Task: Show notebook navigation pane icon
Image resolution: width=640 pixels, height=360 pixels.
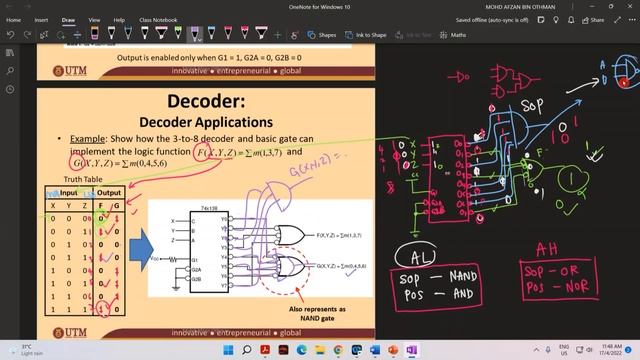Action: tap(10, 53)
